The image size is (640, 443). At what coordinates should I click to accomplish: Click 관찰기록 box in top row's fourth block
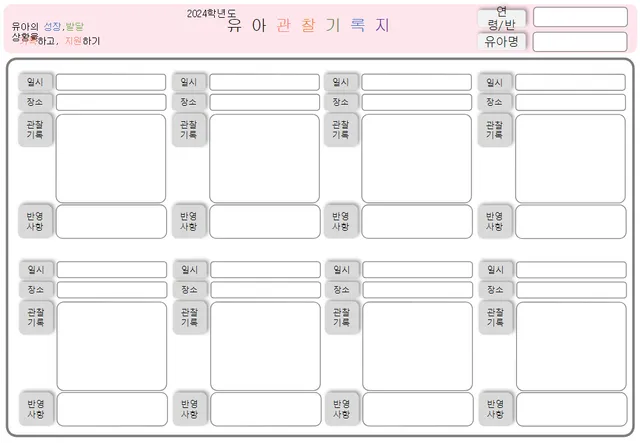pyautogui.click(x=570, y=158)
